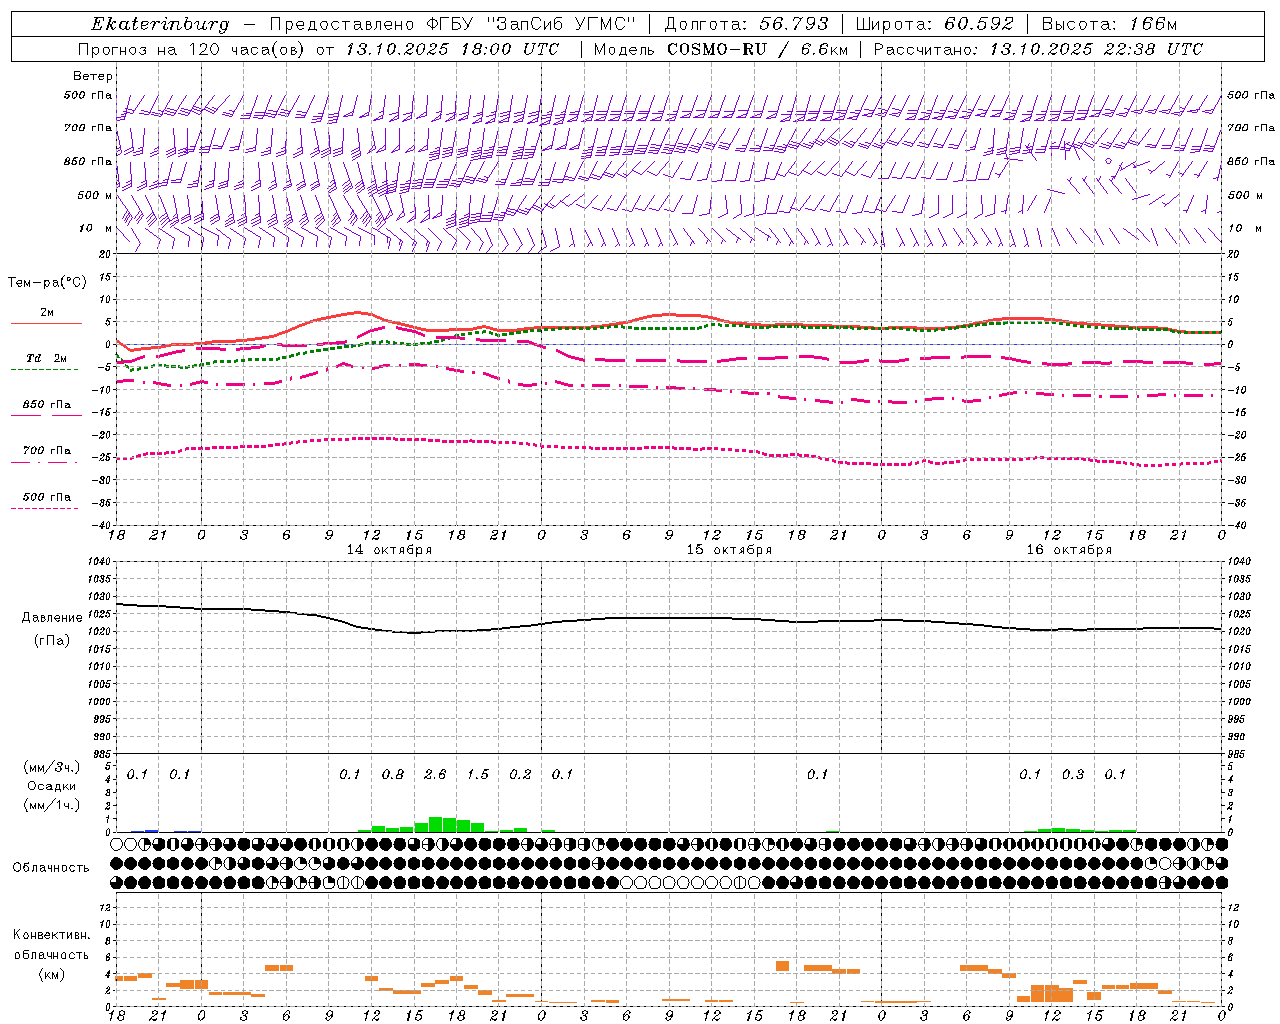Click the "0.3" precipitation amount value

[x=1073, y=775]
